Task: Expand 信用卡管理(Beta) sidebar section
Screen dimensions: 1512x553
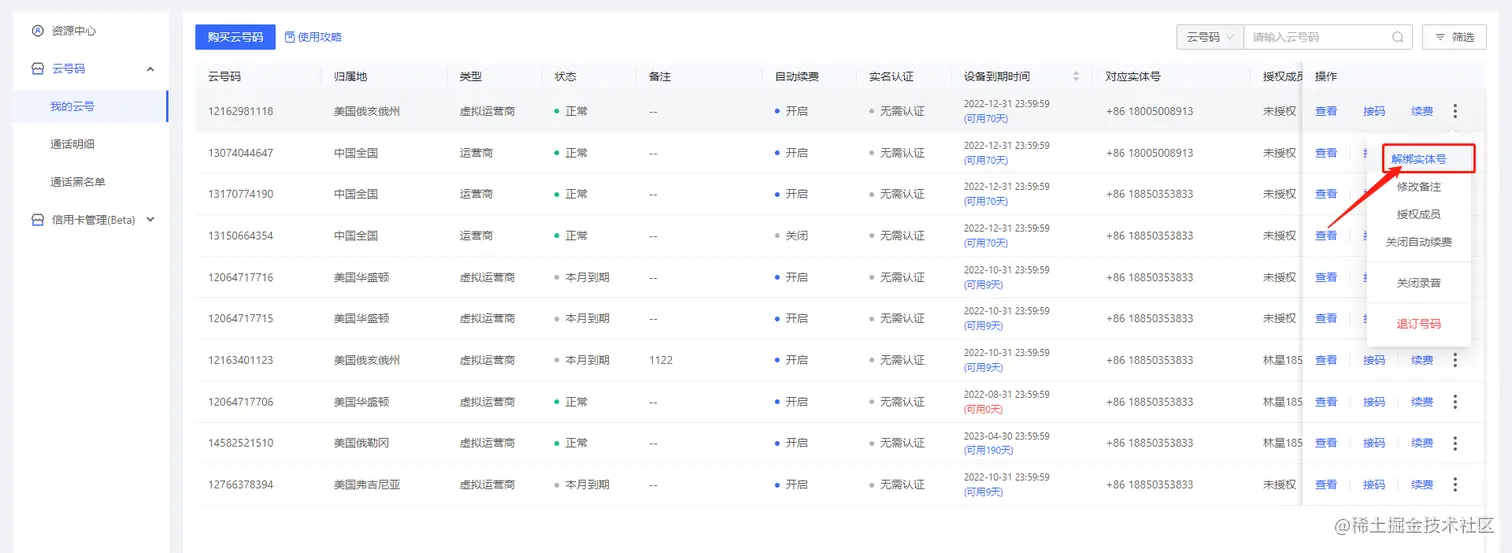Action: point(150,220)
